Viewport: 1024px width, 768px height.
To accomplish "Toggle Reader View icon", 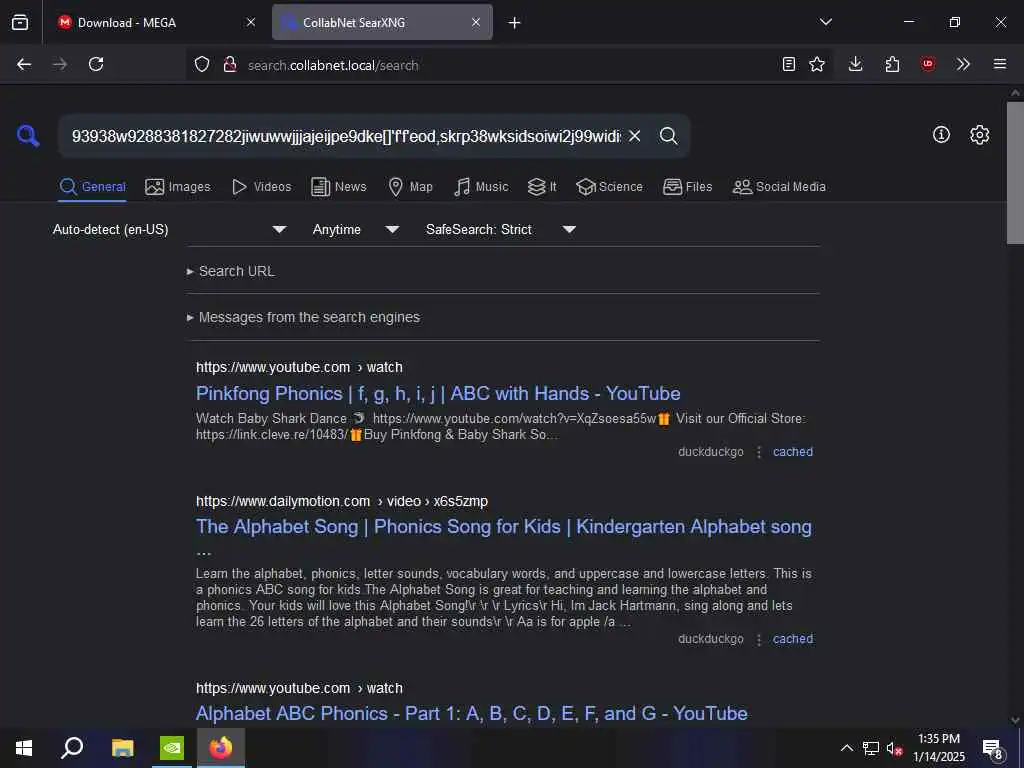I will (x=789, y=64).
